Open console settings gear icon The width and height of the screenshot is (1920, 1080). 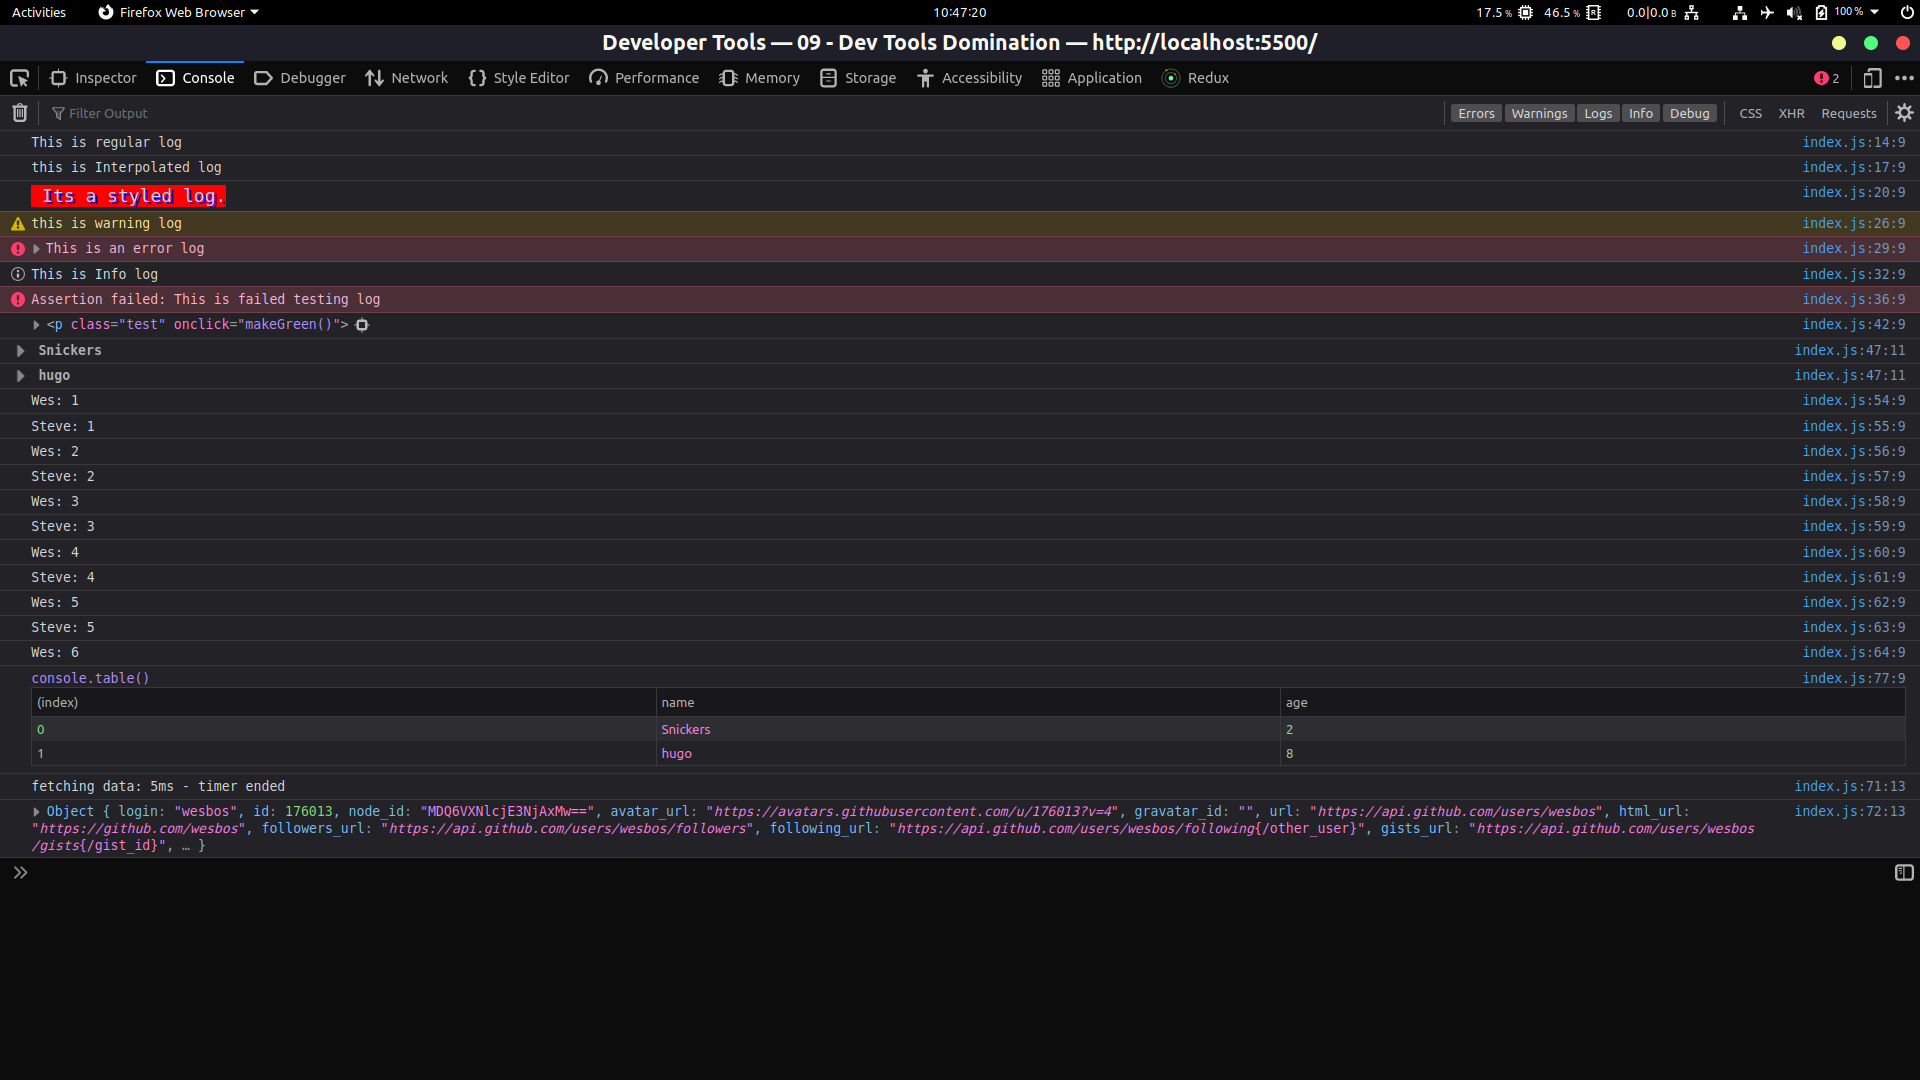click(x=1904, y=113)
